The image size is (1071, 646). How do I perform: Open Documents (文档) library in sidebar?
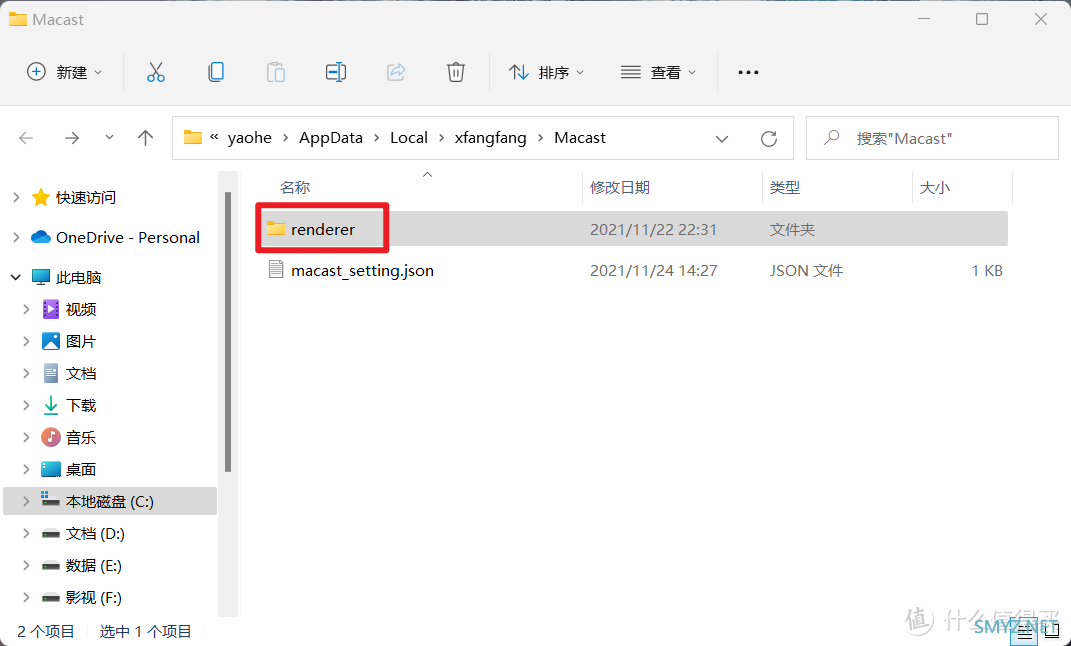(81, 374)
